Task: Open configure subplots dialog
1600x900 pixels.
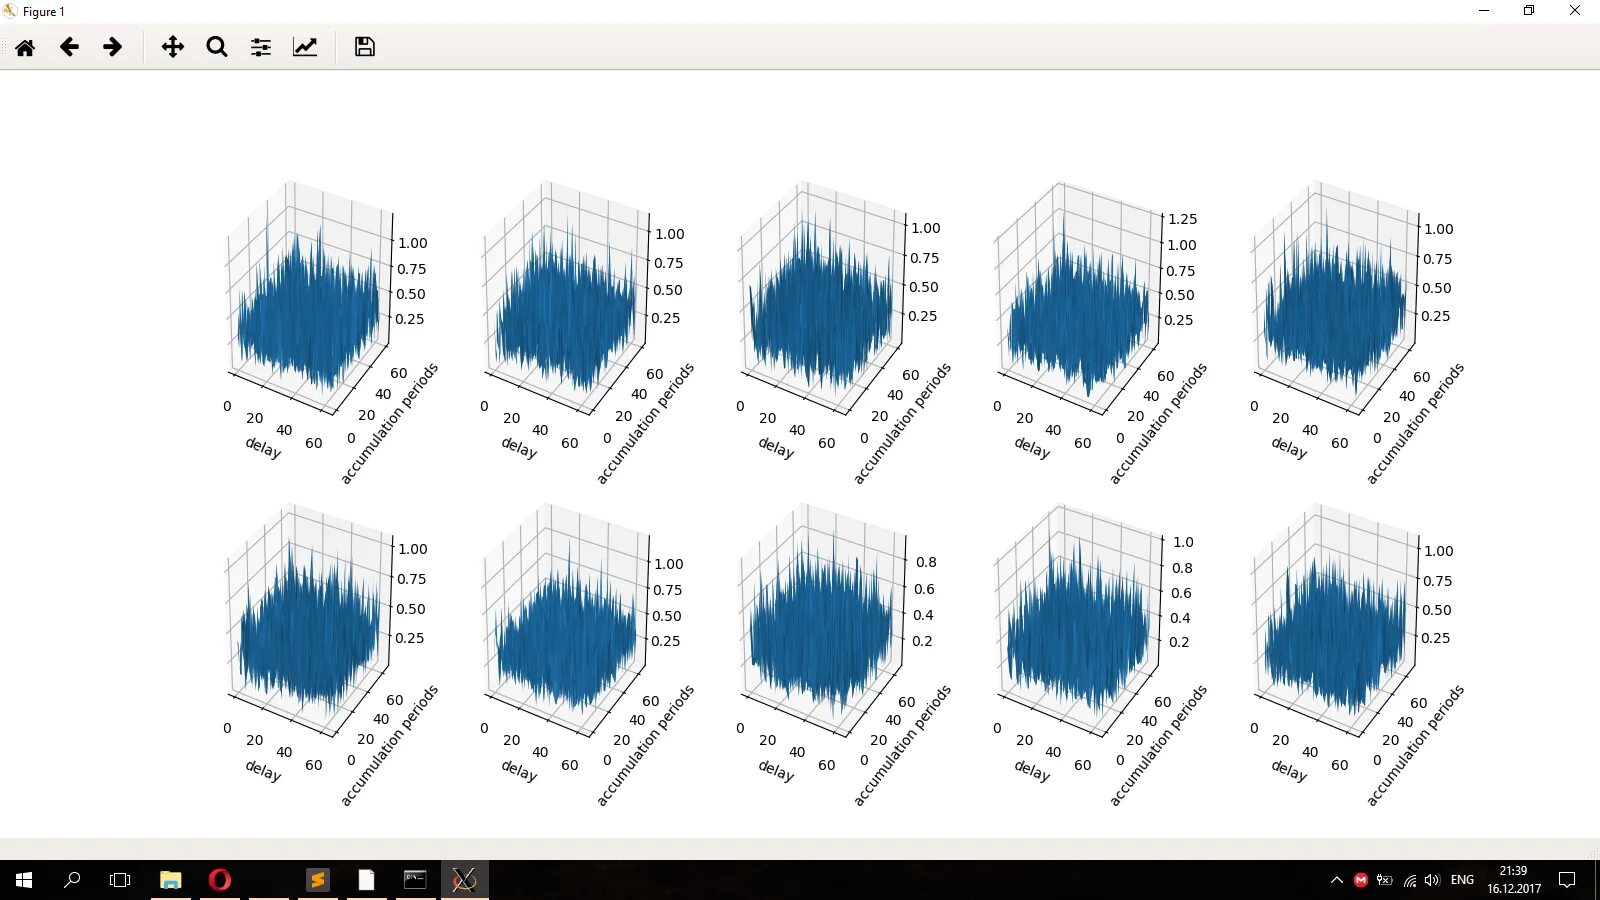Action: coord(261,47)
